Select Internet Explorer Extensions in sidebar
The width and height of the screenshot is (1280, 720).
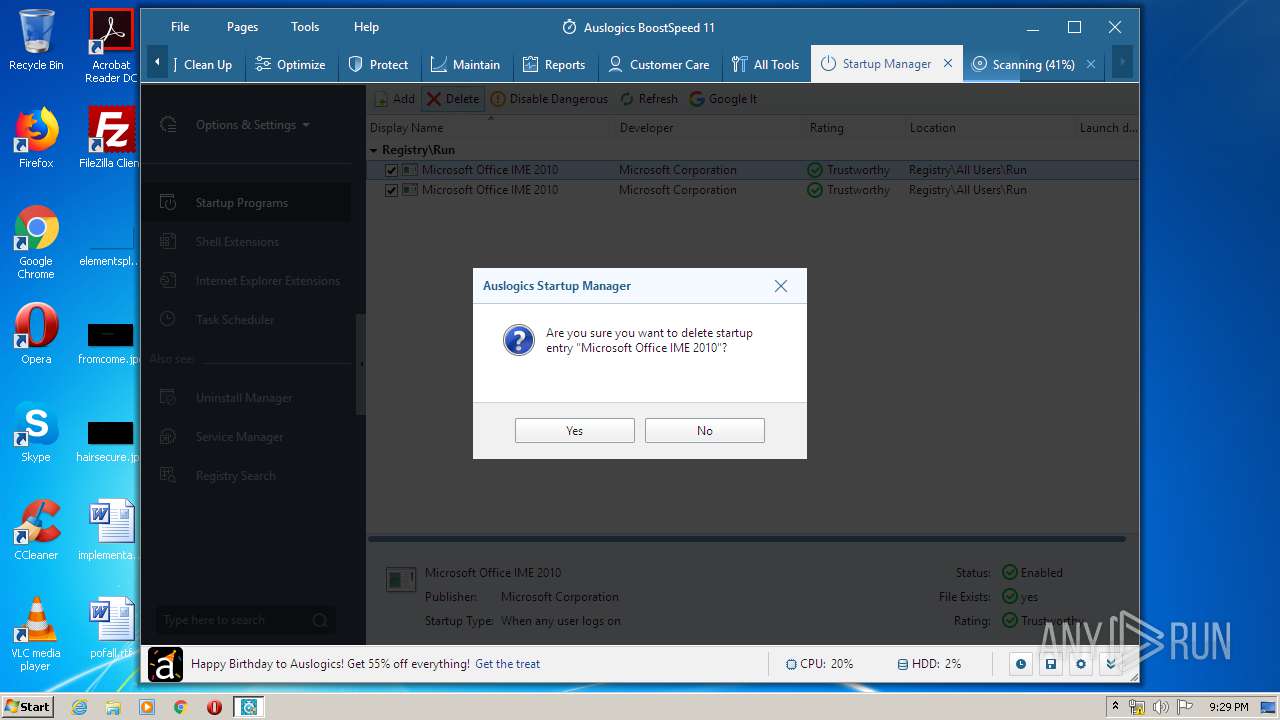point(246,281)
